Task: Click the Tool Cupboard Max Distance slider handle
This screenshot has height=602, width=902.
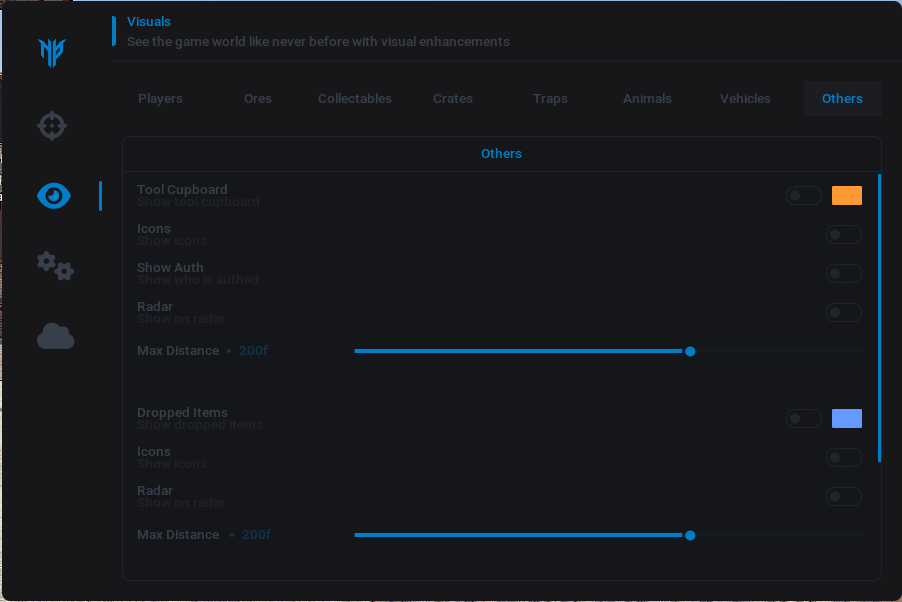Action: [690, 351]
